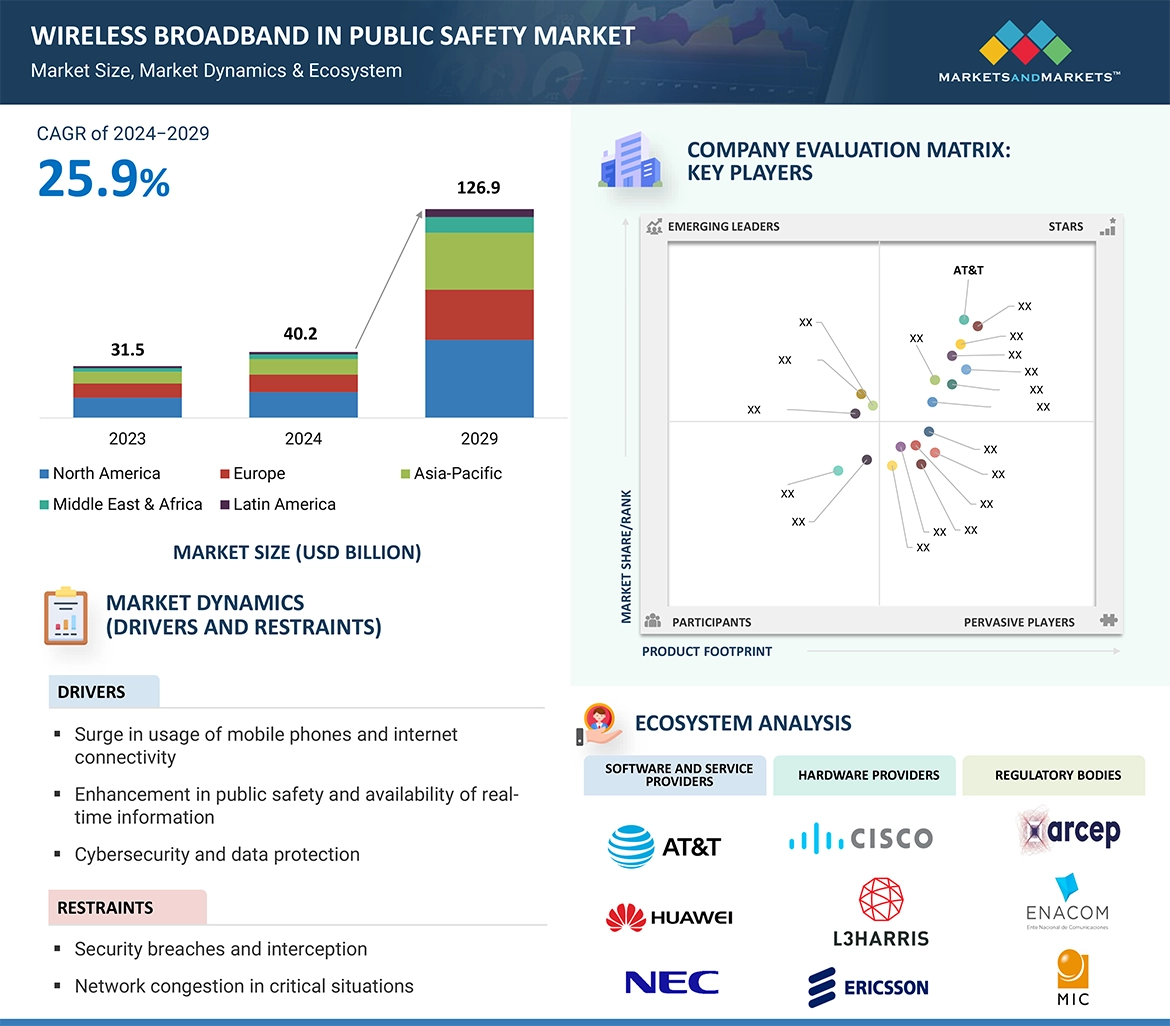Select the ARCEP logo
This screenshot has width=1170, height=1026.
pyautogui.click(x=1068, y=831)
